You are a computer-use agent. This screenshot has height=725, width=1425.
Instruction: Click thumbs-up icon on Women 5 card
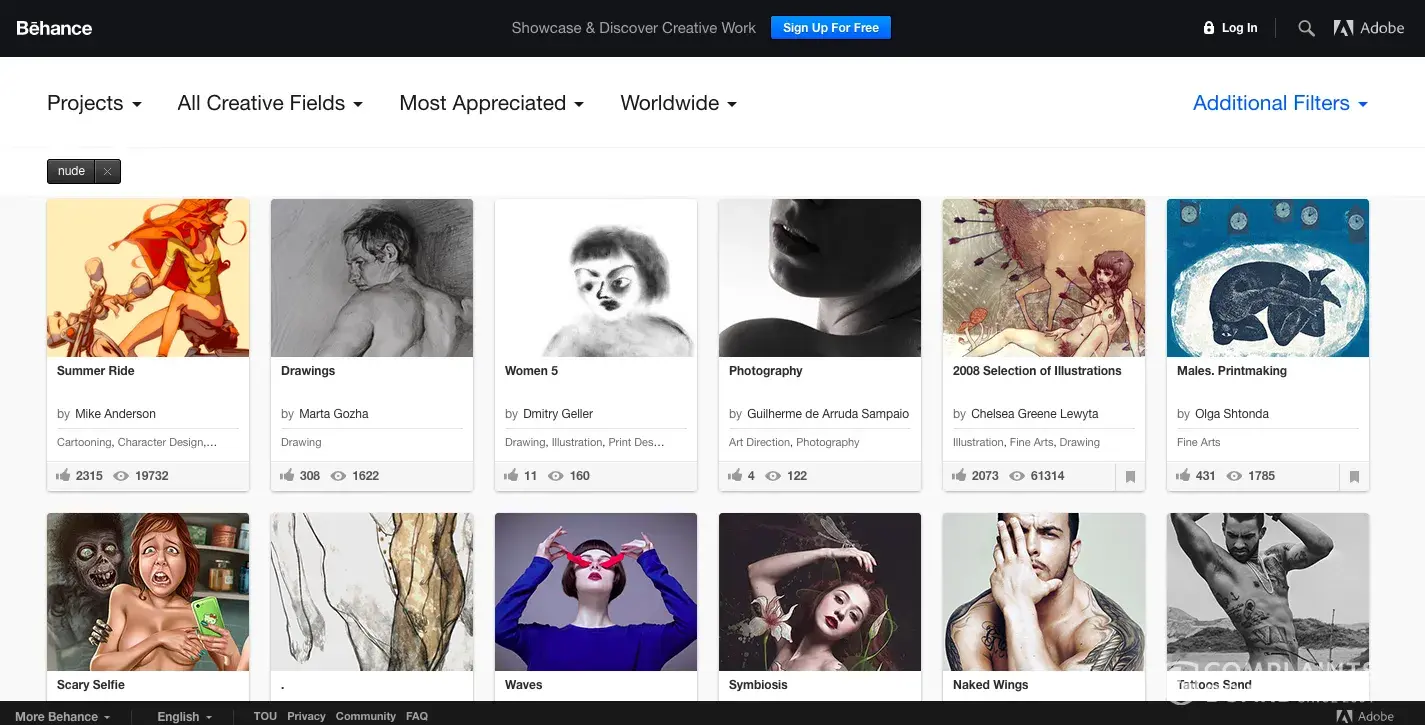[x=512, y=476]
